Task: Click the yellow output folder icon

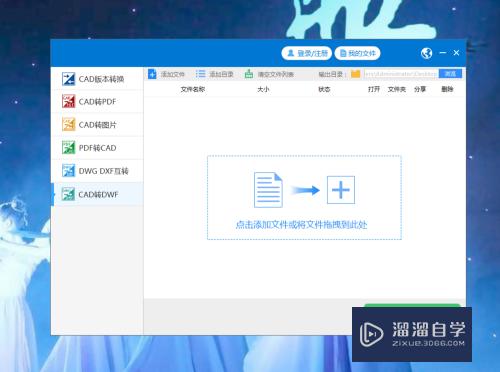Action: pyautogui.click(x=356, y=74)
